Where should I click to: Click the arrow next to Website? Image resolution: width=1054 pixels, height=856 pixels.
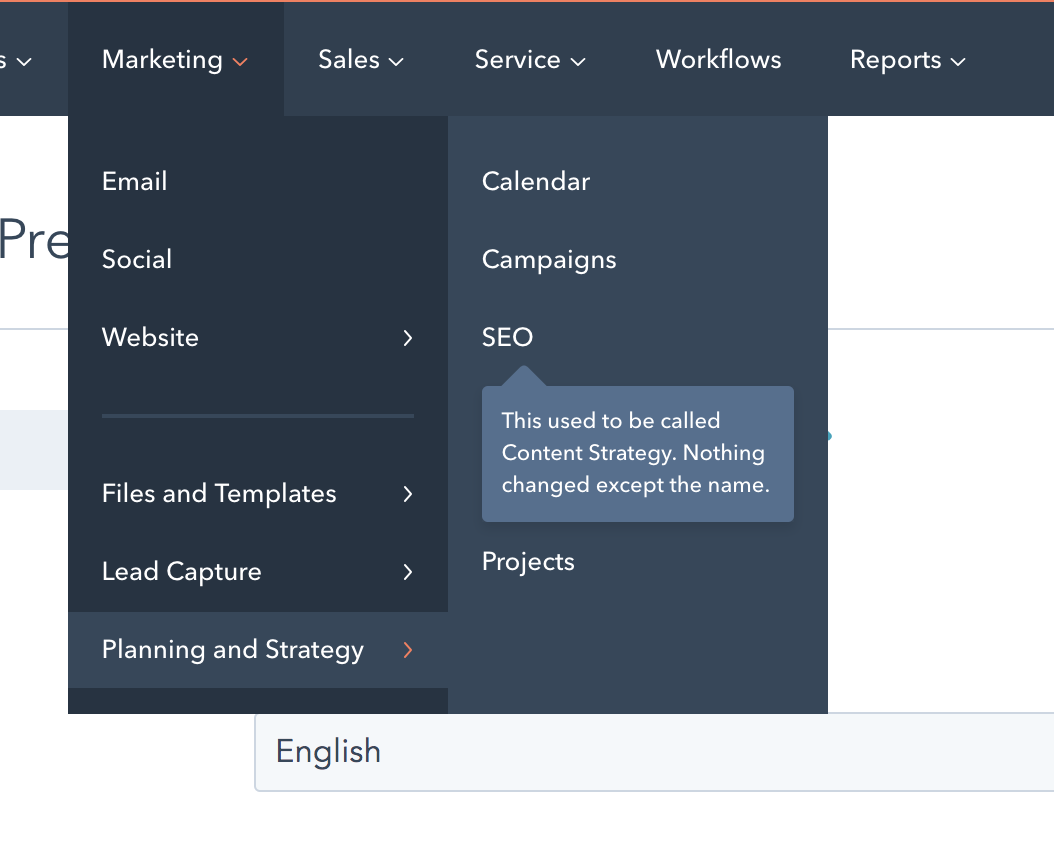click(407, 338)
